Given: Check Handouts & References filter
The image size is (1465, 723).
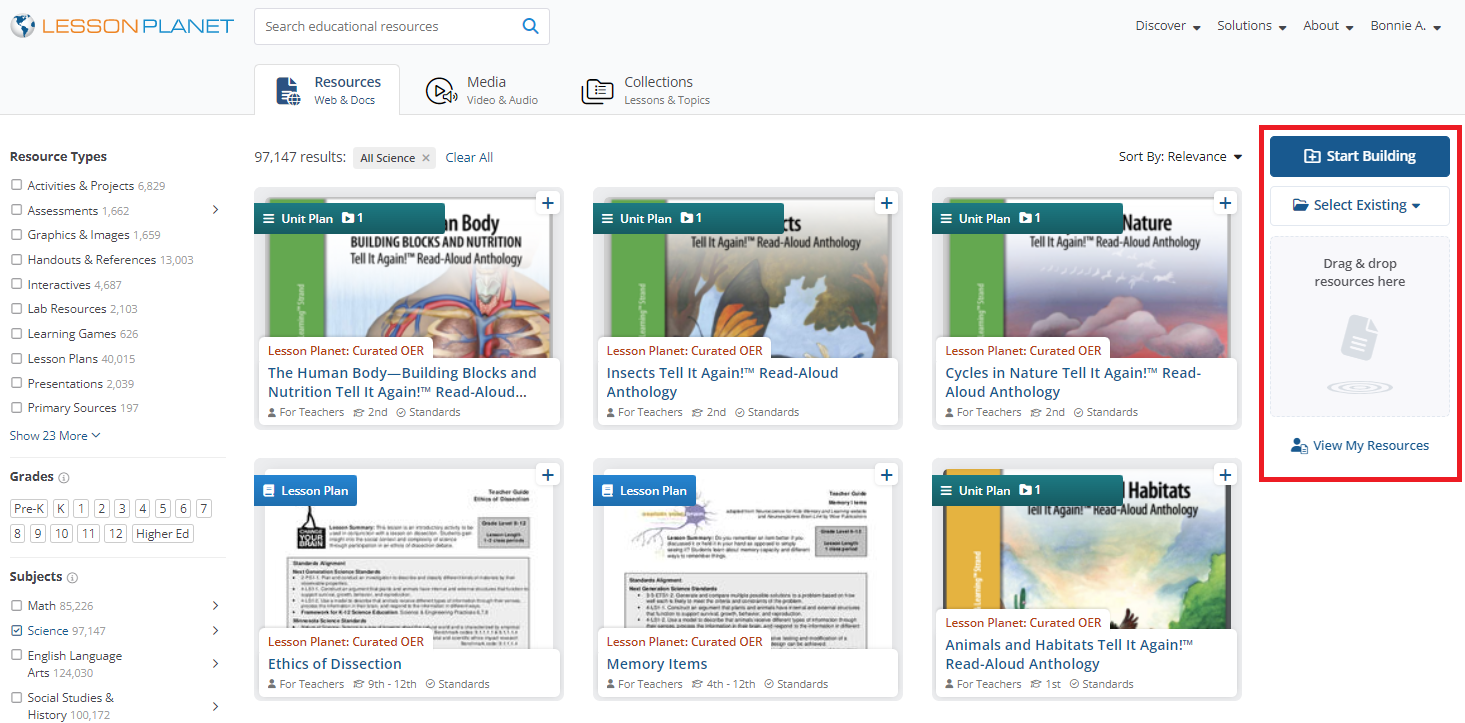Looking at the screenshot, I should 16,259.
